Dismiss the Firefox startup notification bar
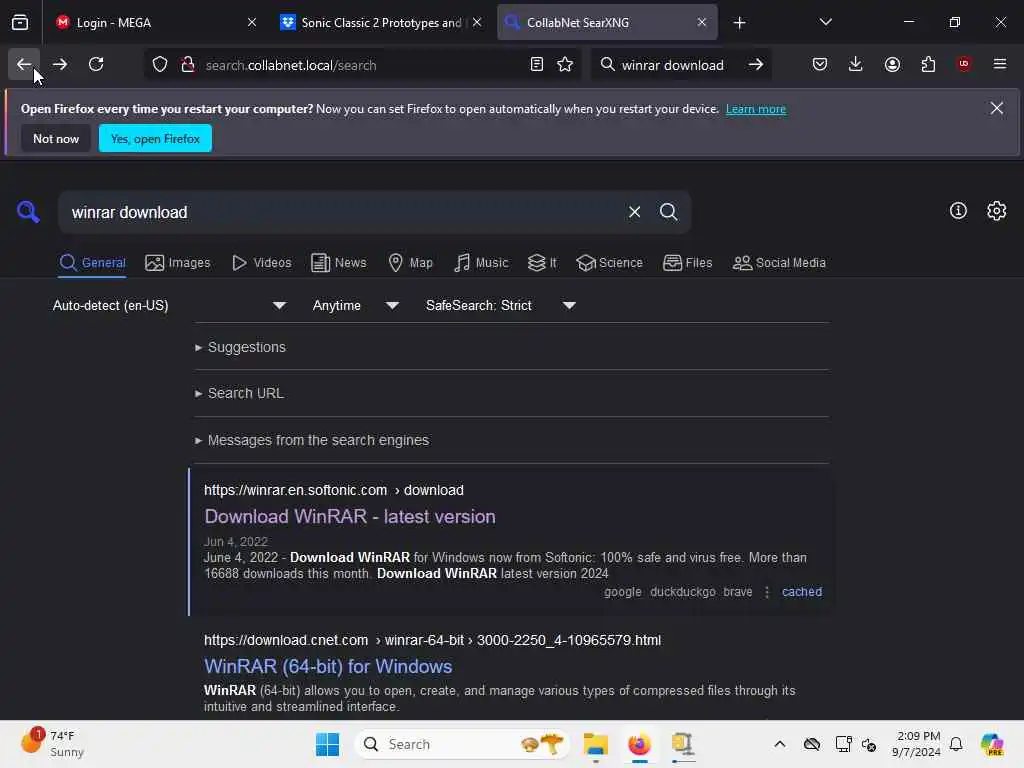 [x=997, y=108]
